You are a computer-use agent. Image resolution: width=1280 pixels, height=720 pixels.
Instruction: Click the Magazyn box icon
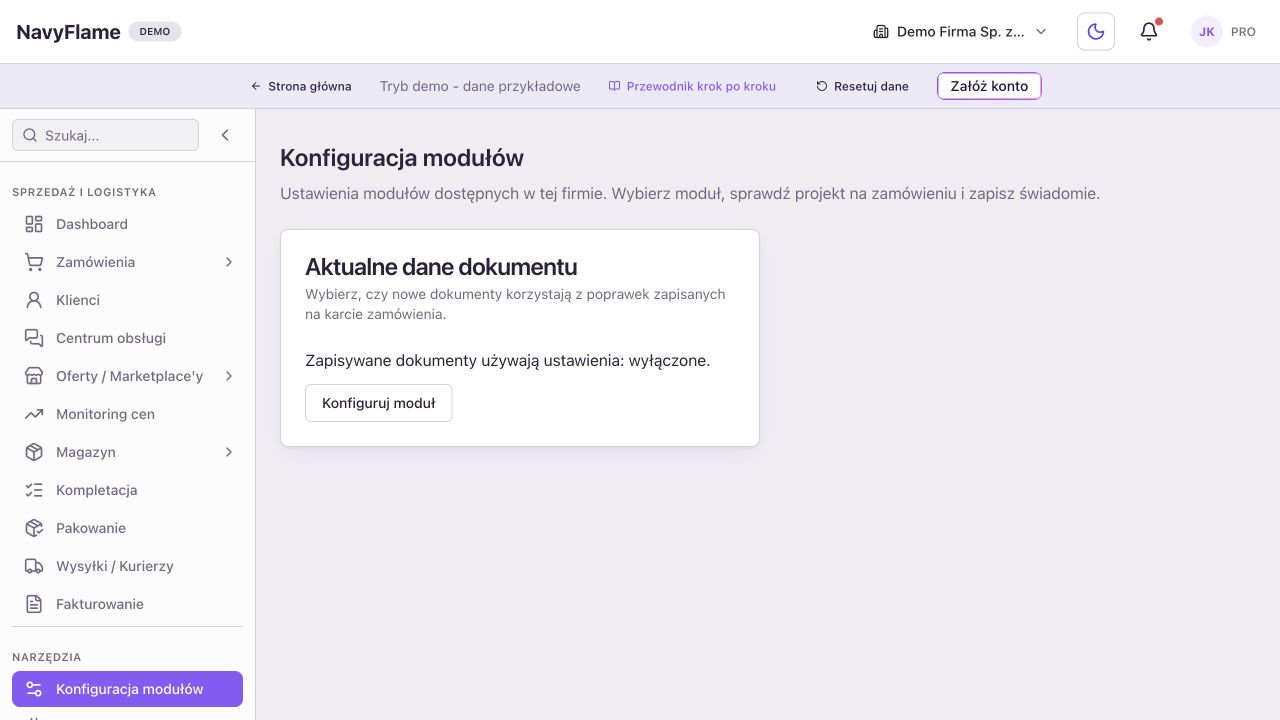[34, 452]
